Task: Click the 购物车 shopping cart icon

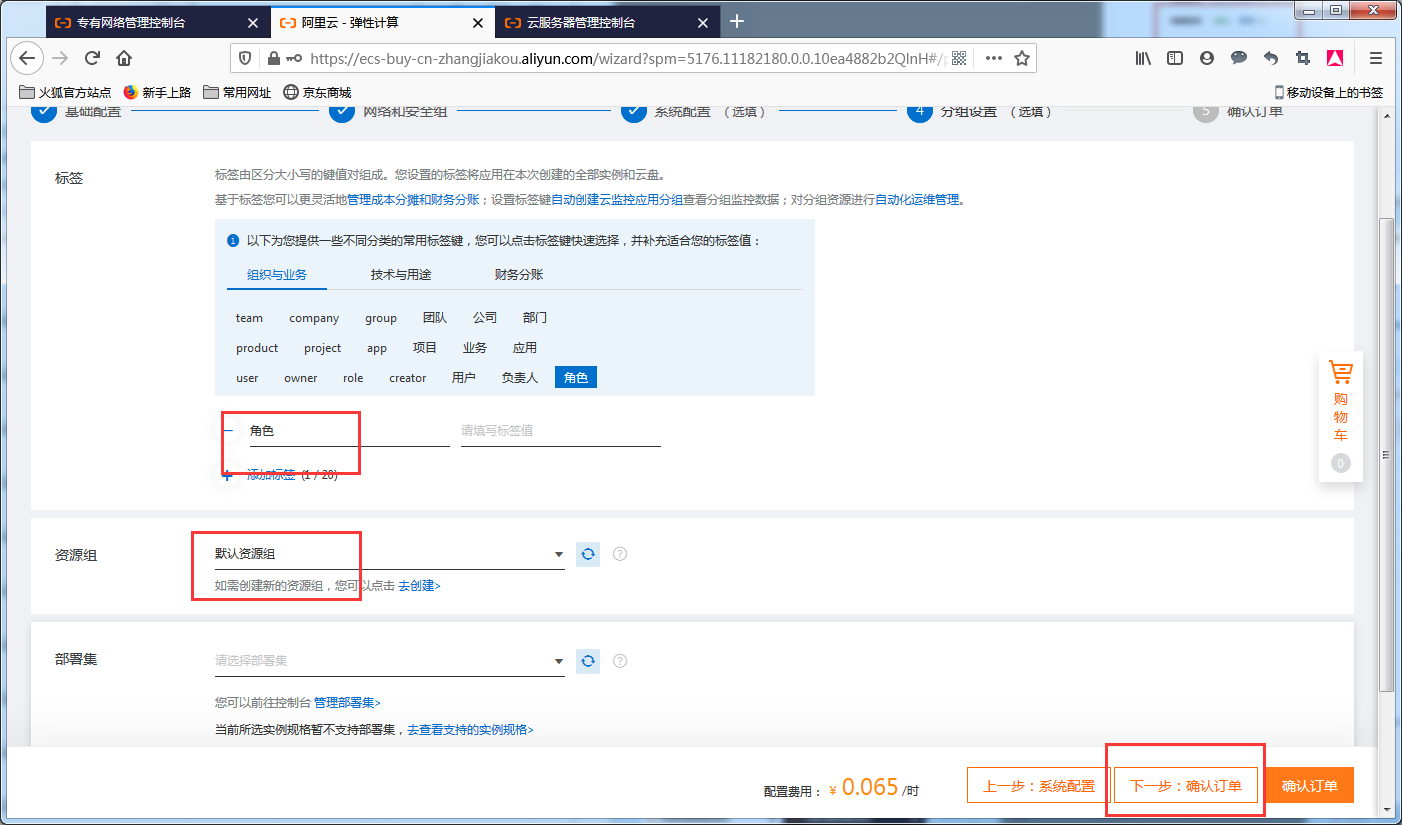Action: coord(1340,372)
